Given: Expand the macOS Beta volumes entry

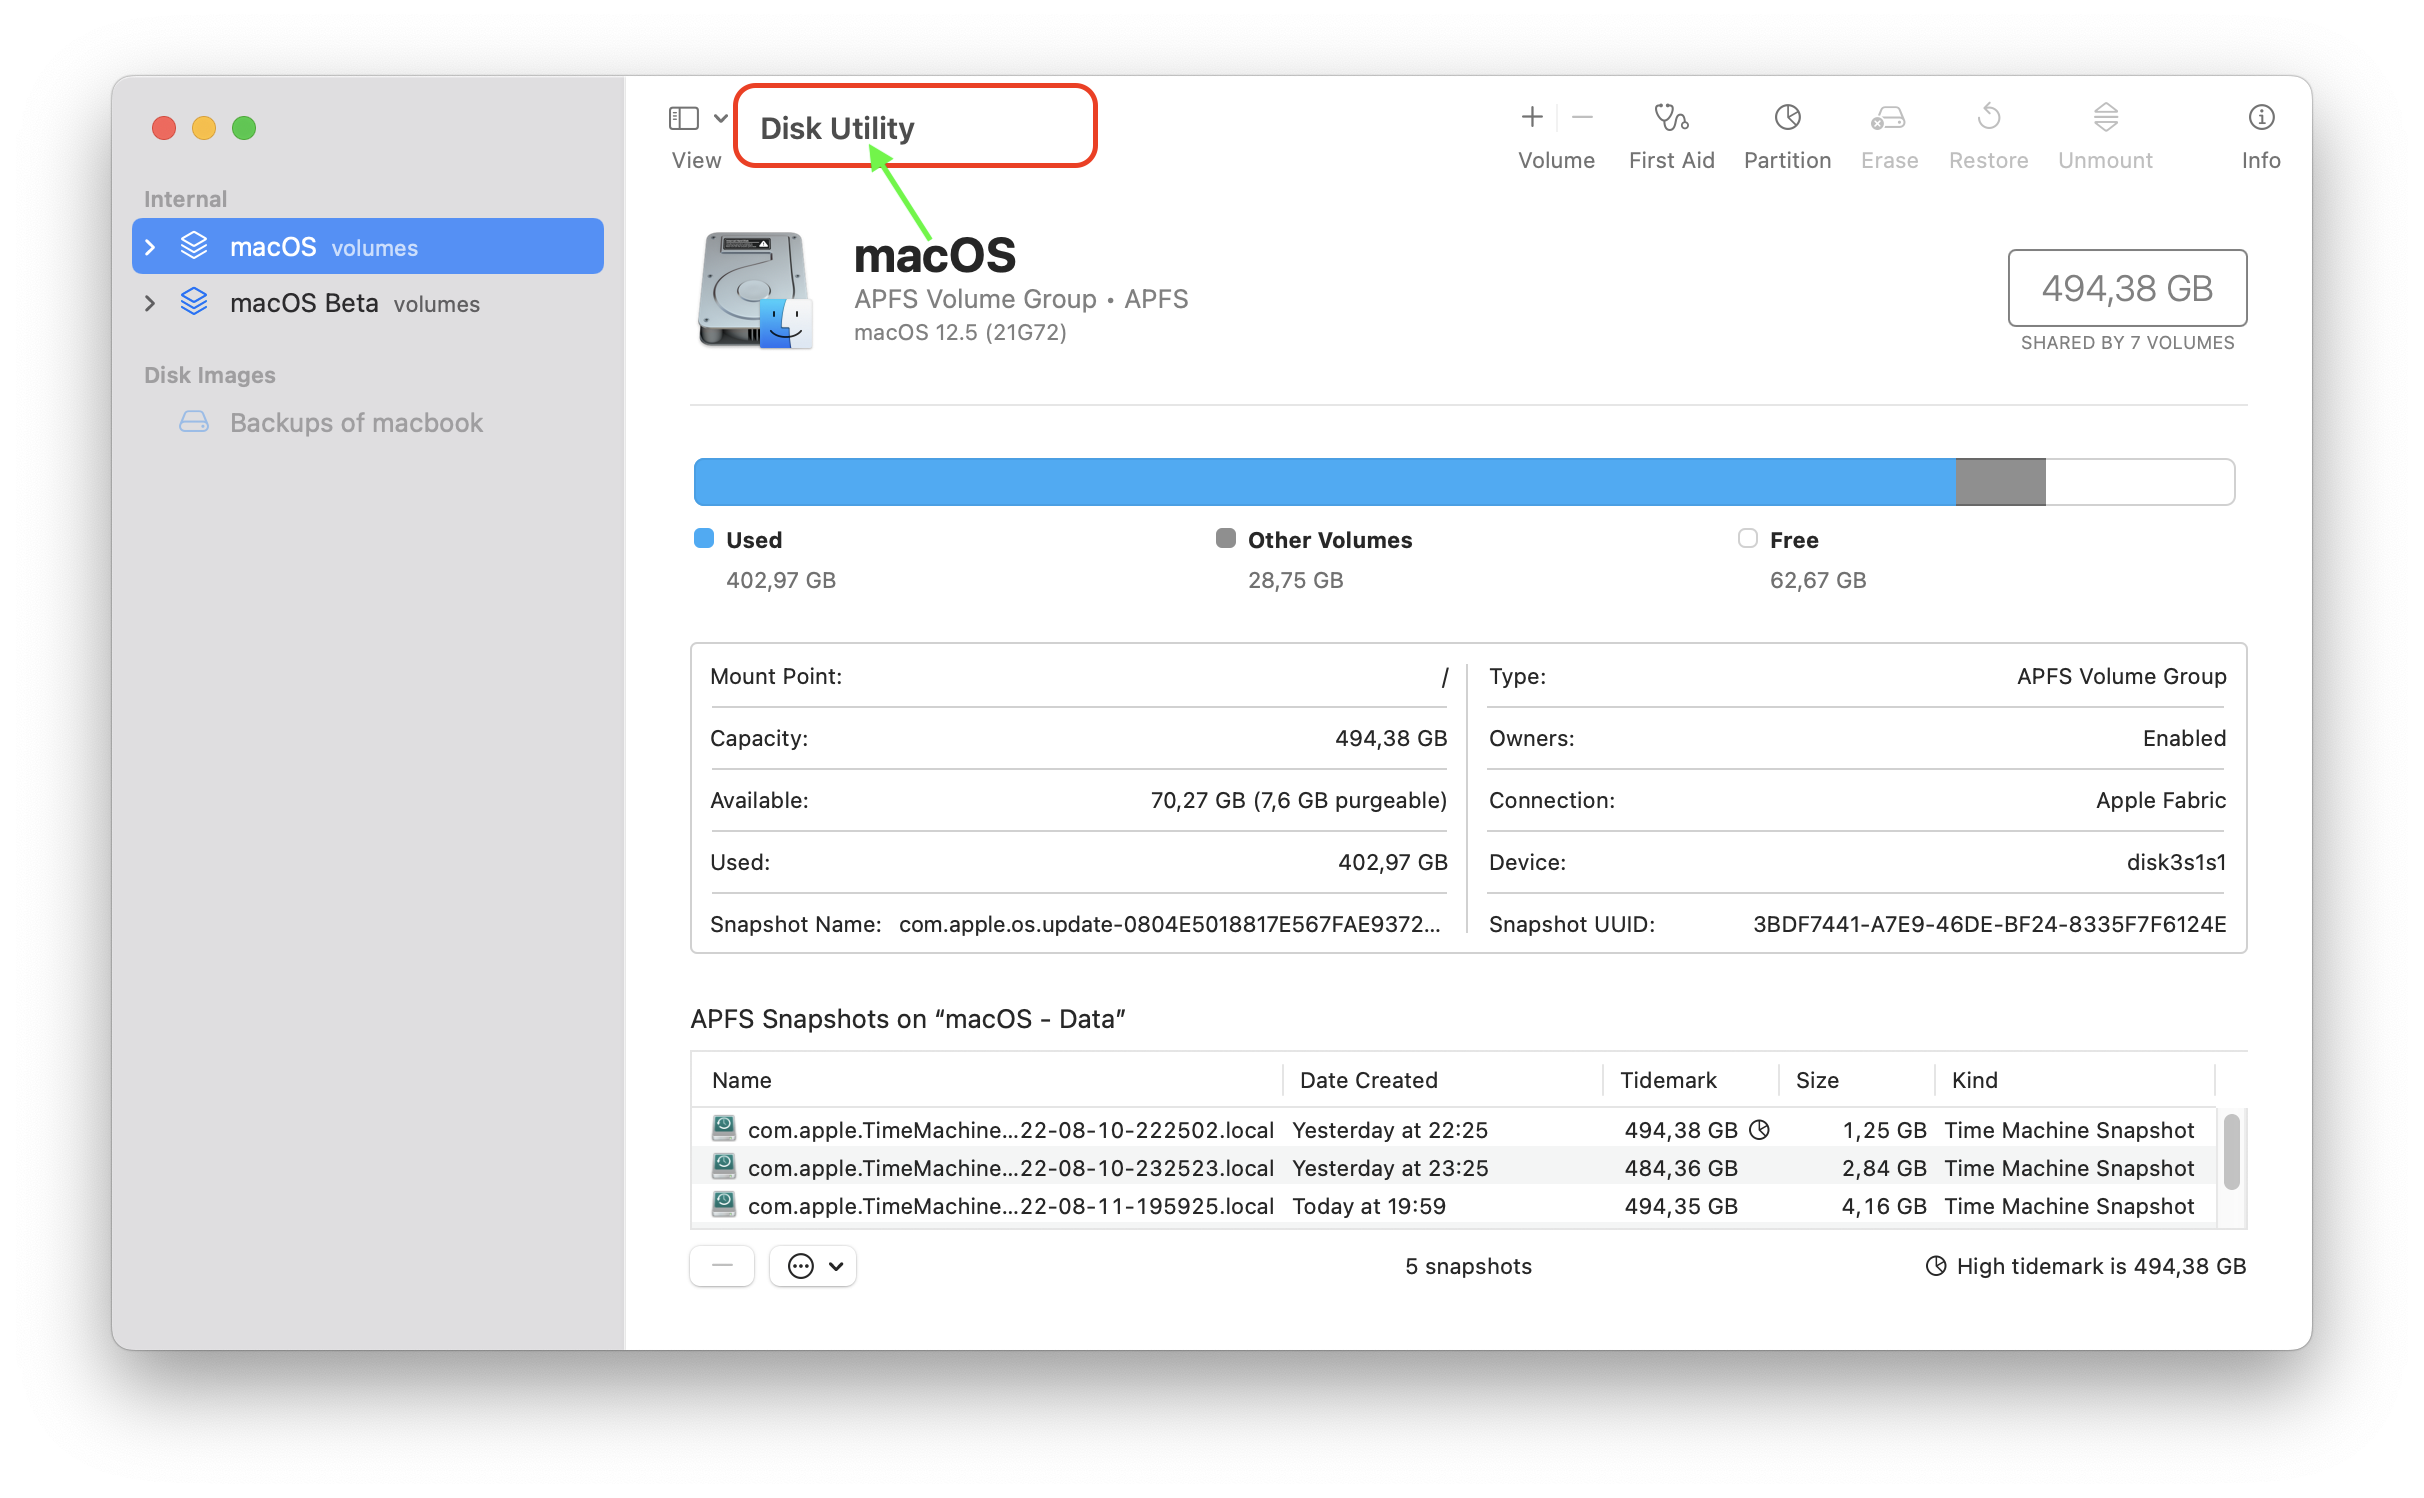Looking at the screenshot, I should [150, 303].
